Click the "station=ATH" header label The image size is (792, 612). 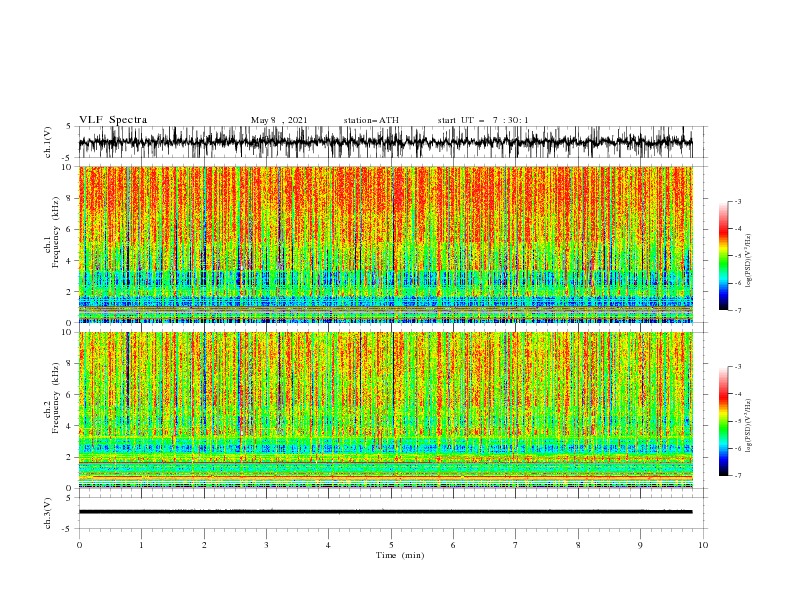(x=371, y=120)
